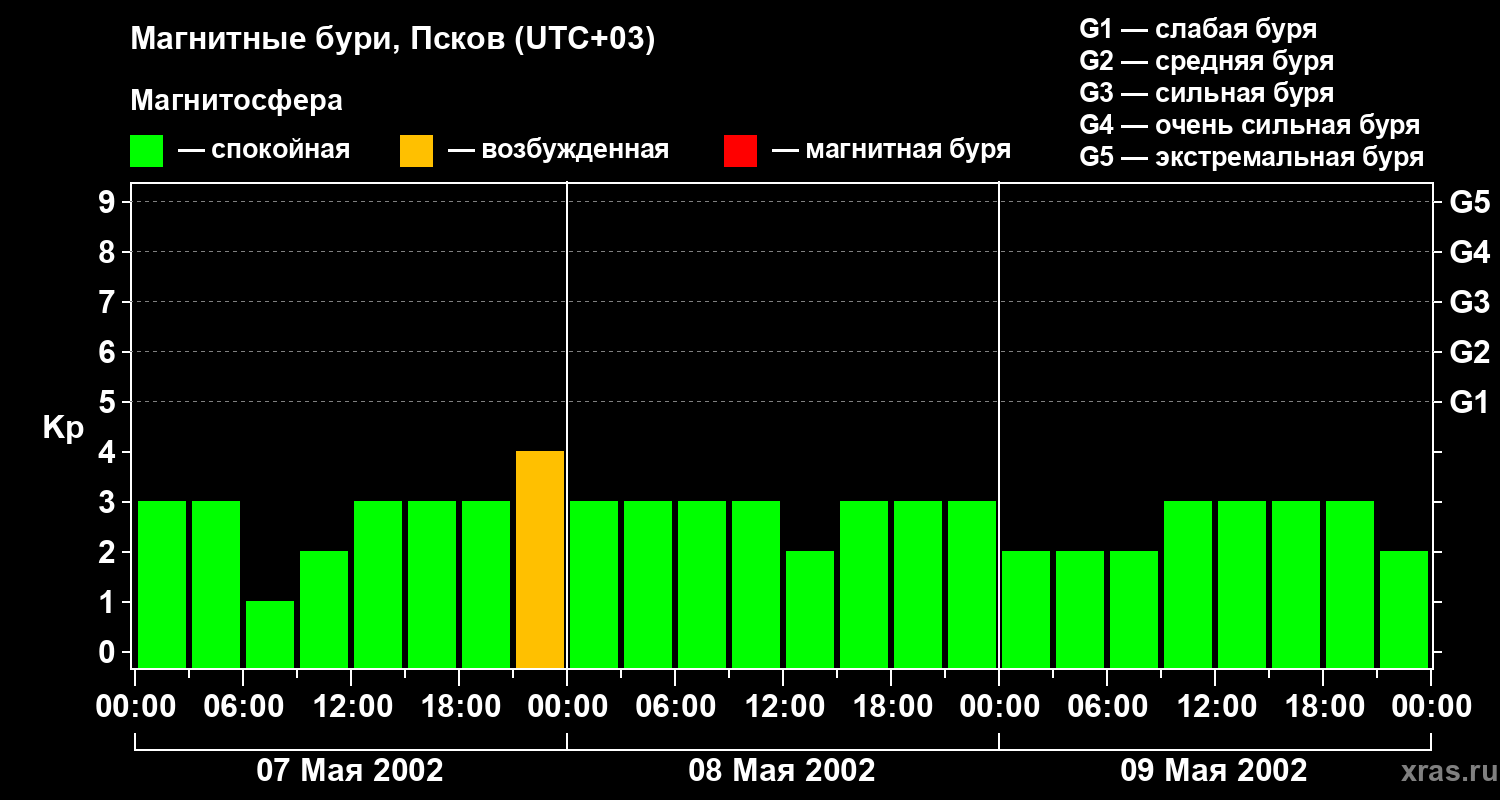Click the '— магнитная буря' legend label

coord(891,150)
